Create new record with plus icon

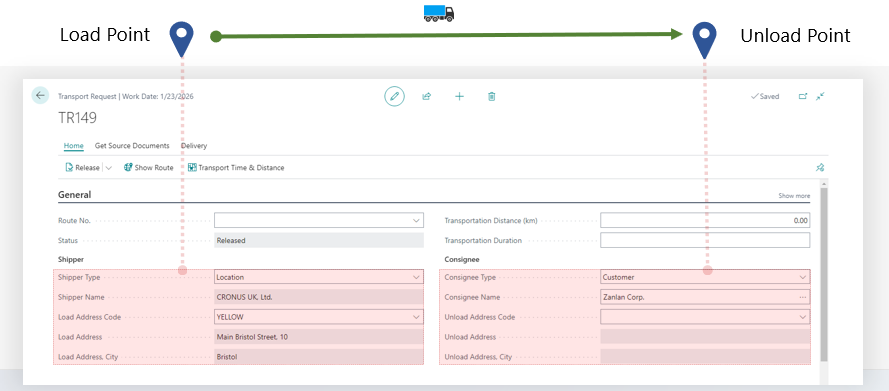point(459,96)
